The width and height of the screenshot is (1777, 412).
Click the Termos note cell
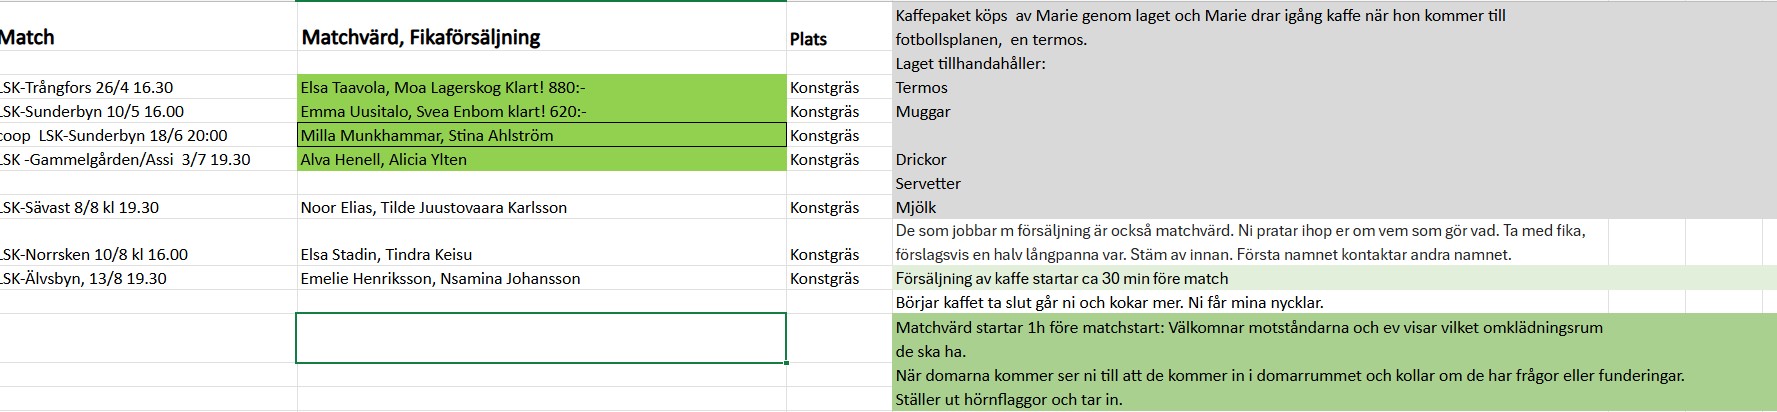(x=922, y=88)
